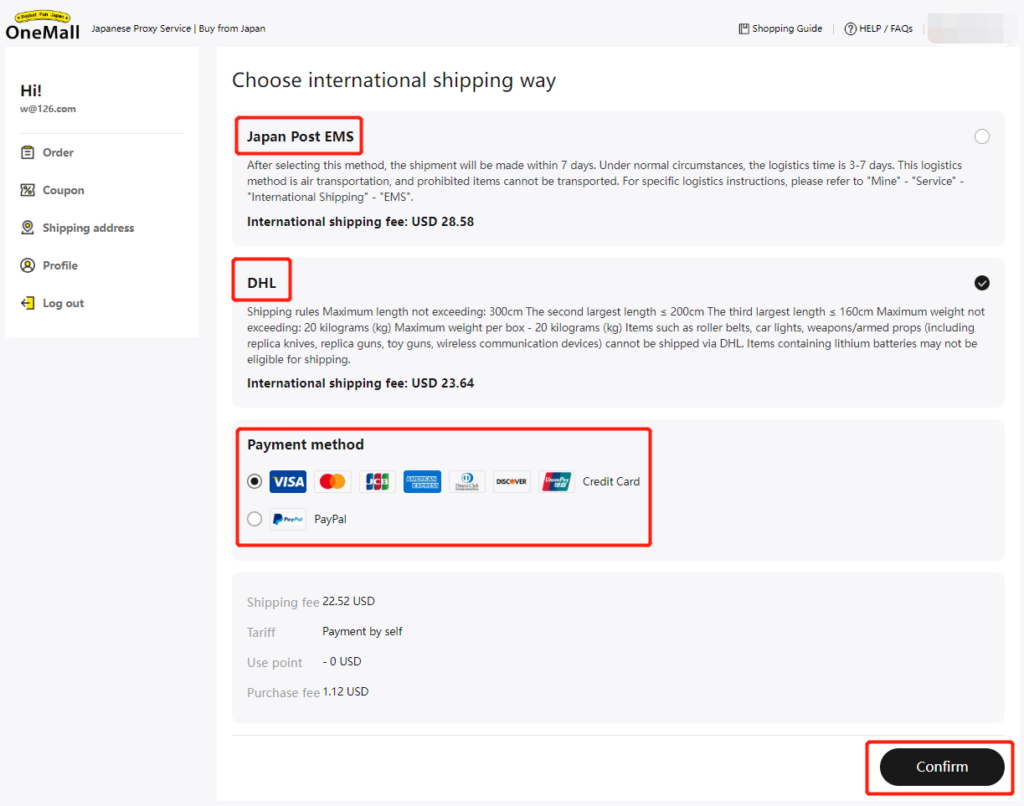Click the Hi! greeting text
Image resolution: width=1024 pixels, height=806 pixels.
[x=31, y=91]
